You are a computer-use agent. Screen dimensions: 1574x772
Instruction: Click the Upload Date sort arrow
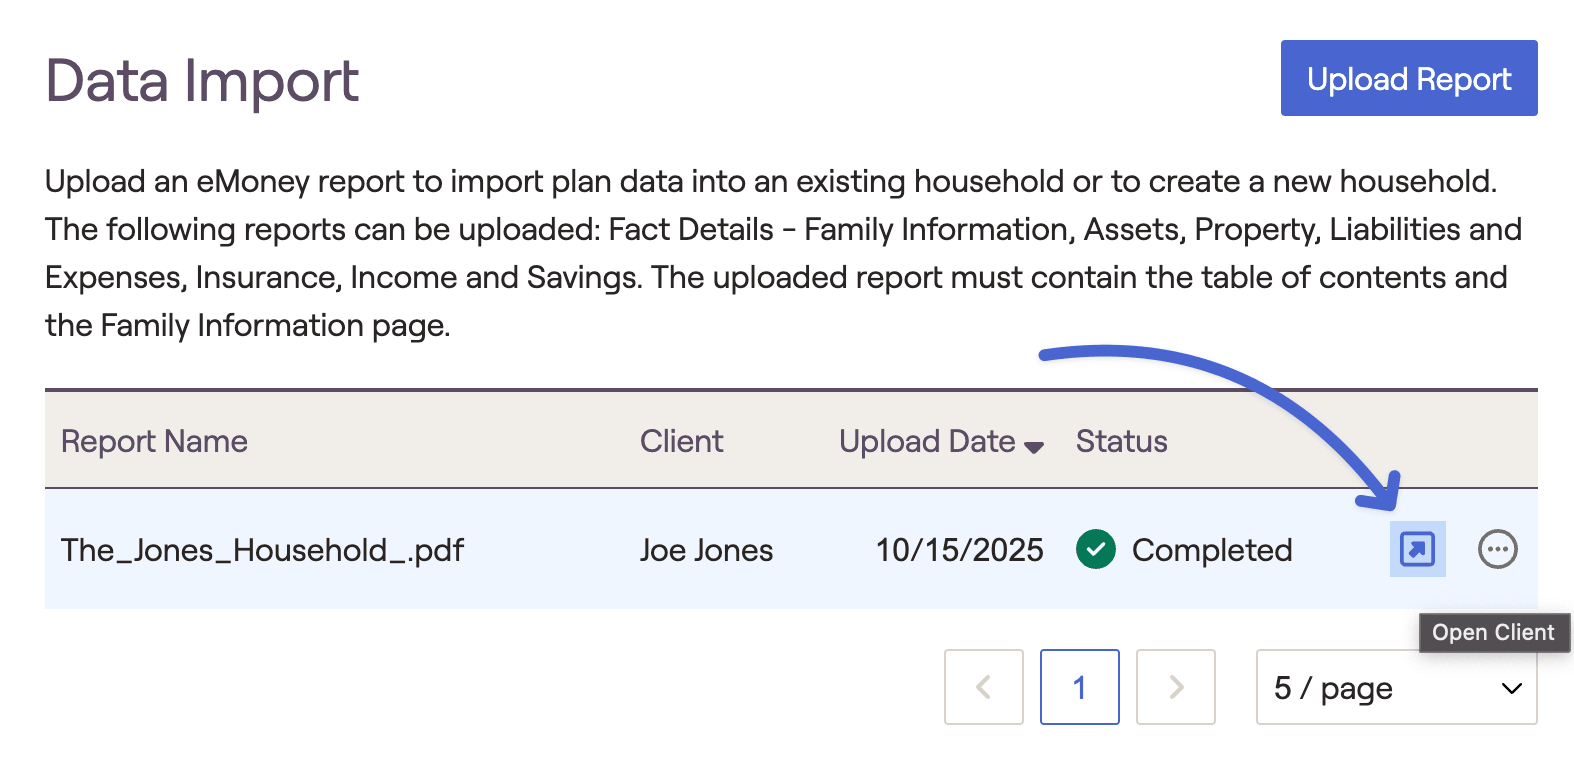coord(1034,446)
